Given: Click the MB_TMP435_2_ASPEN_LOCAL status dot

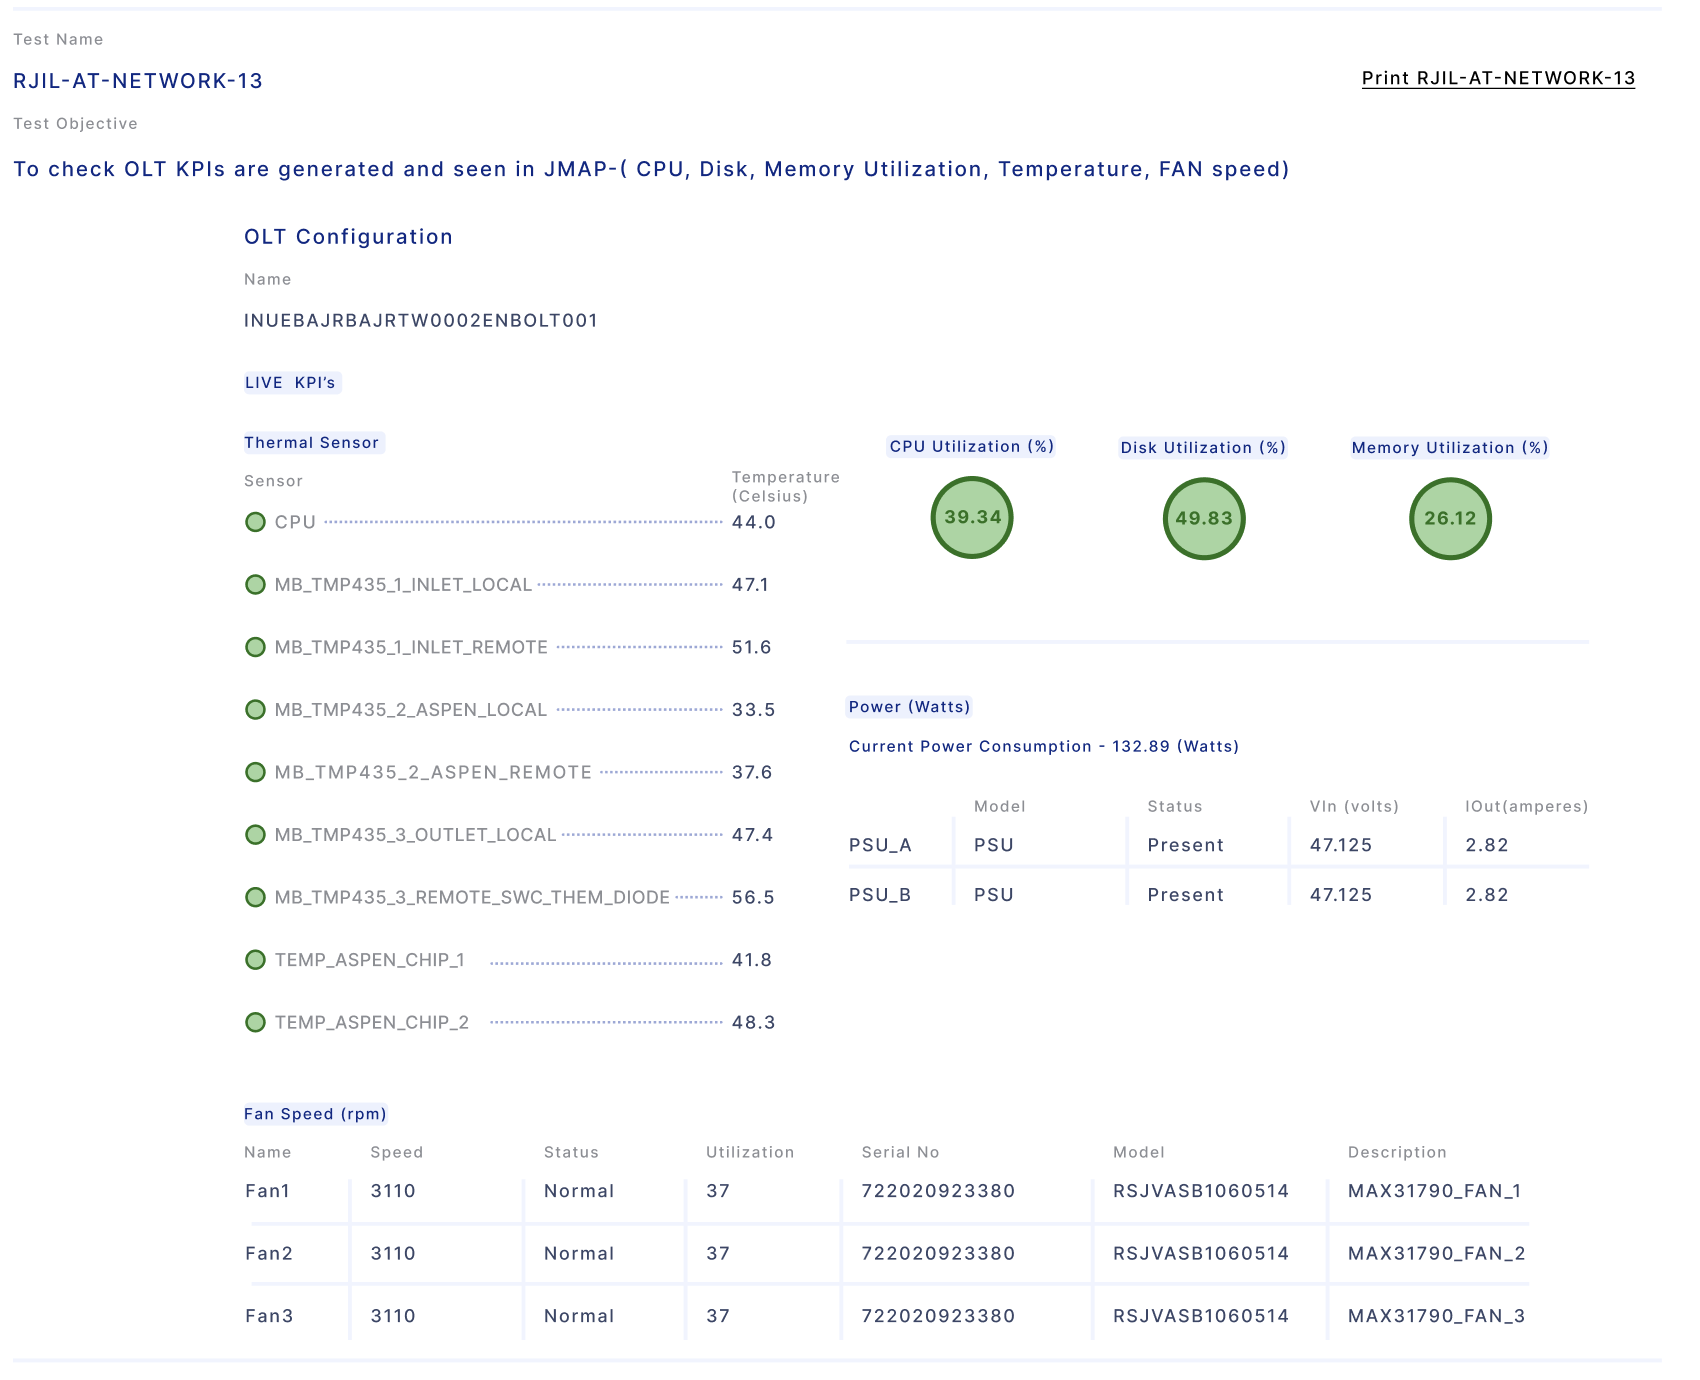Looking at the screenshot, I should pyautogui.click(x=256, y=709).
